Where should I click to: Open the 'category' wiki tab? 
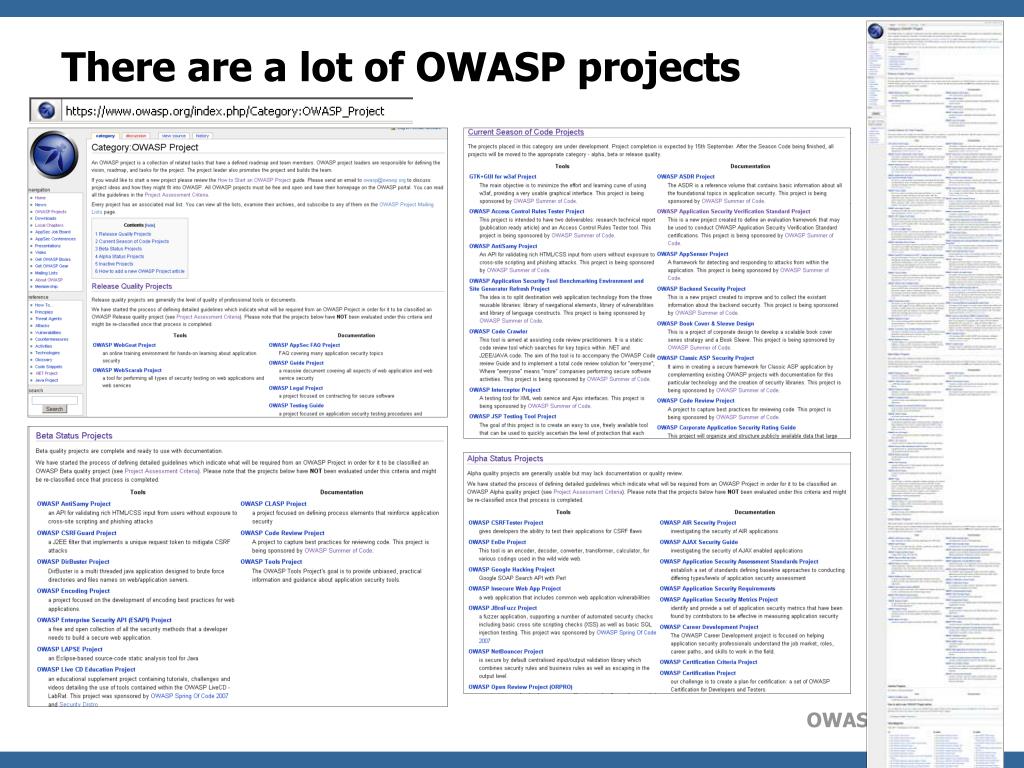(105, 136)
